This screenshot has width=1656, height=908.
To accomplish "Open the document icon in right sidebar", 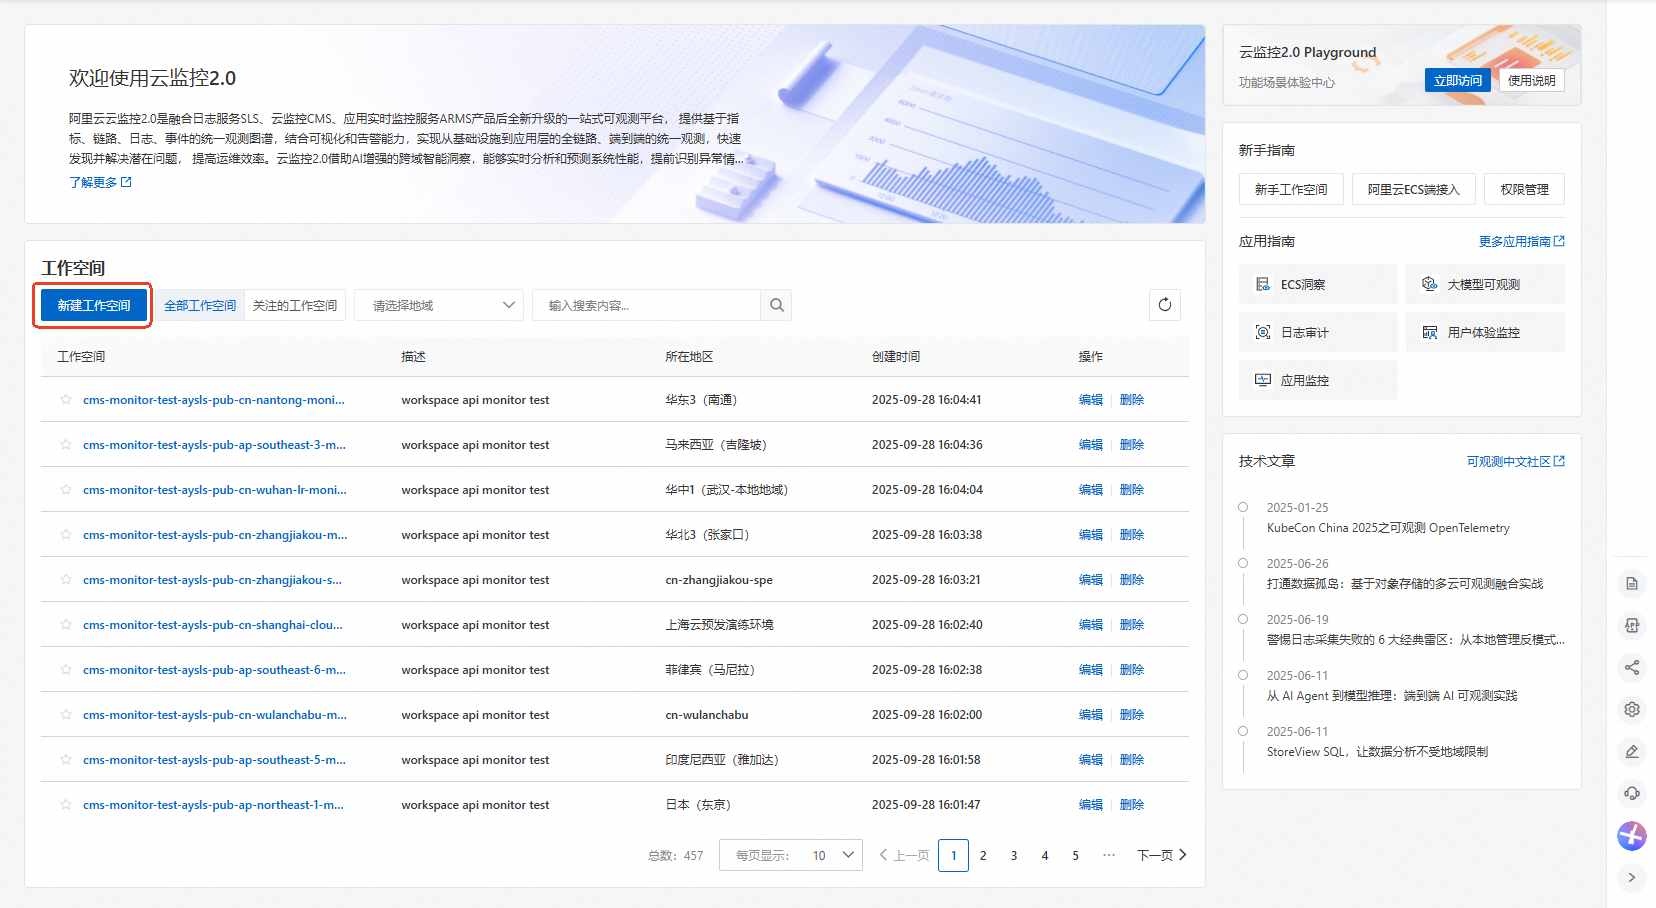I will pos(1632,584).
